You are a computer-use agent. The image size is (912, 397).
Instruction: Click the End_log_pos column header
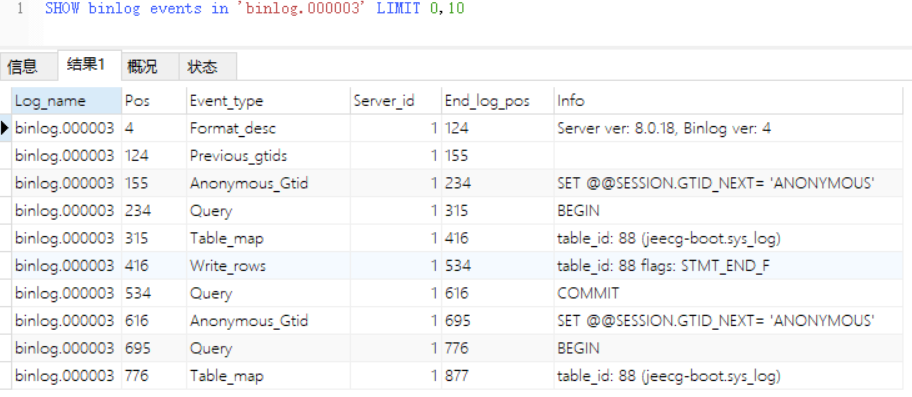tap(497, 101)
